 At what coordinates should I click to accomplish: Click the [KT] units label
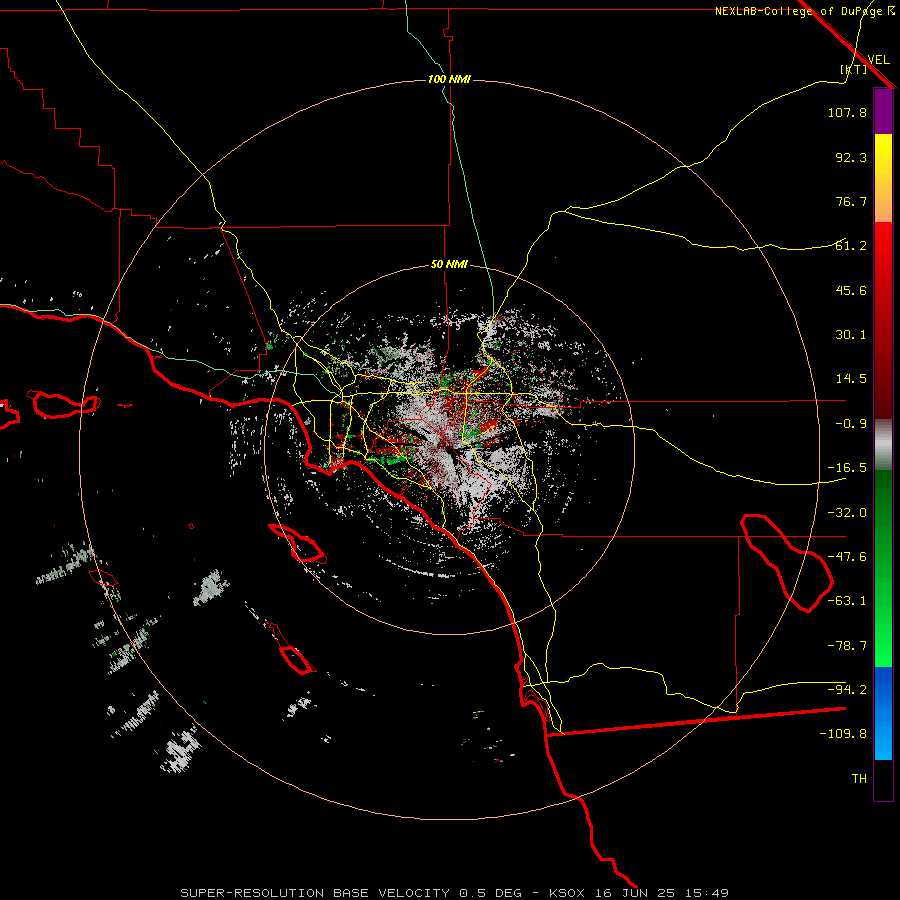click(854, 69)
